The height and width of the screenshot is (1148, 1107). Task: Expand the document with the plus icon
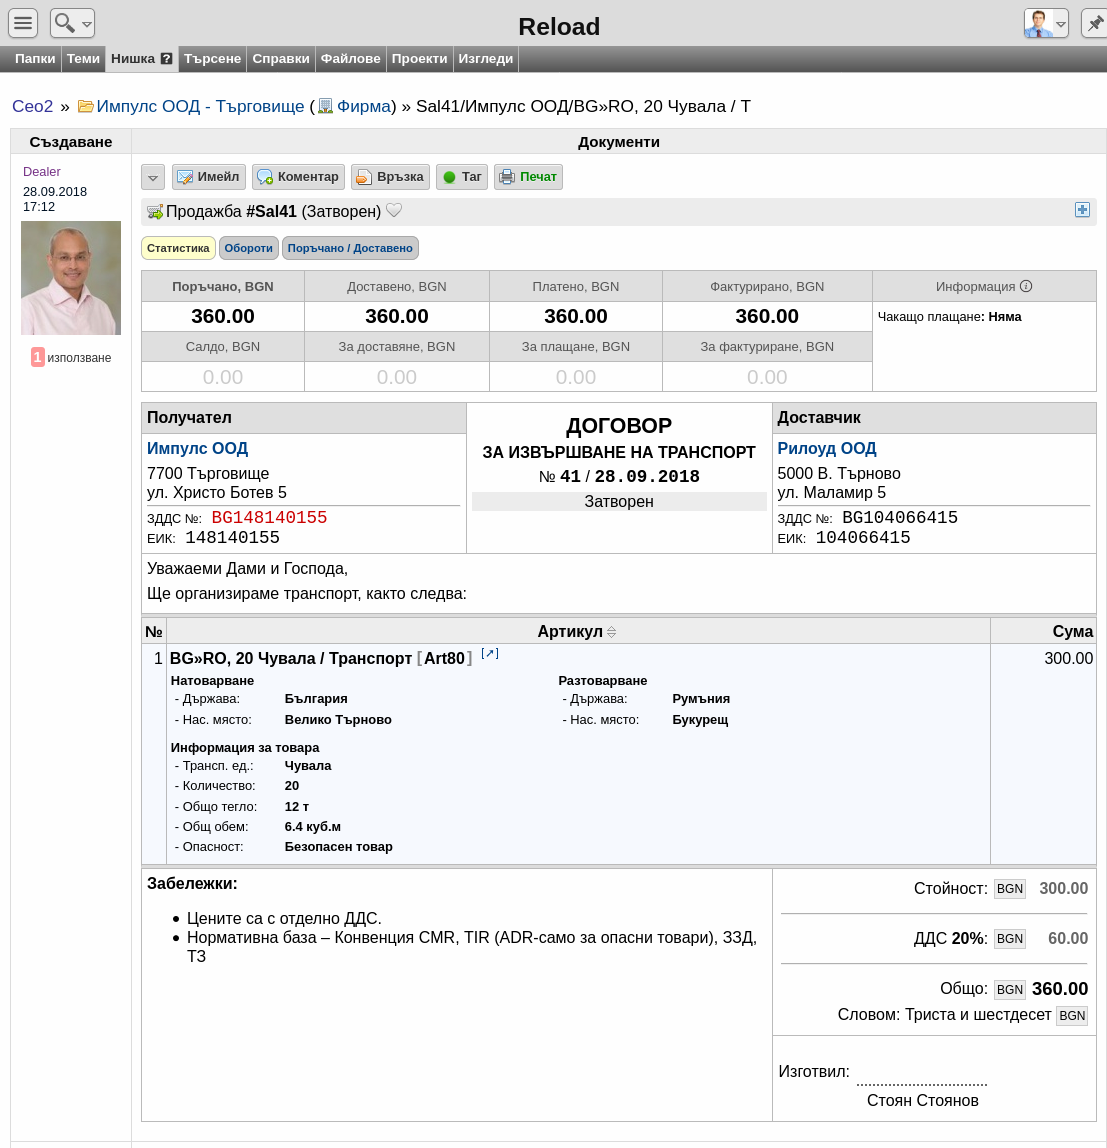click(x=1082, y=210)
